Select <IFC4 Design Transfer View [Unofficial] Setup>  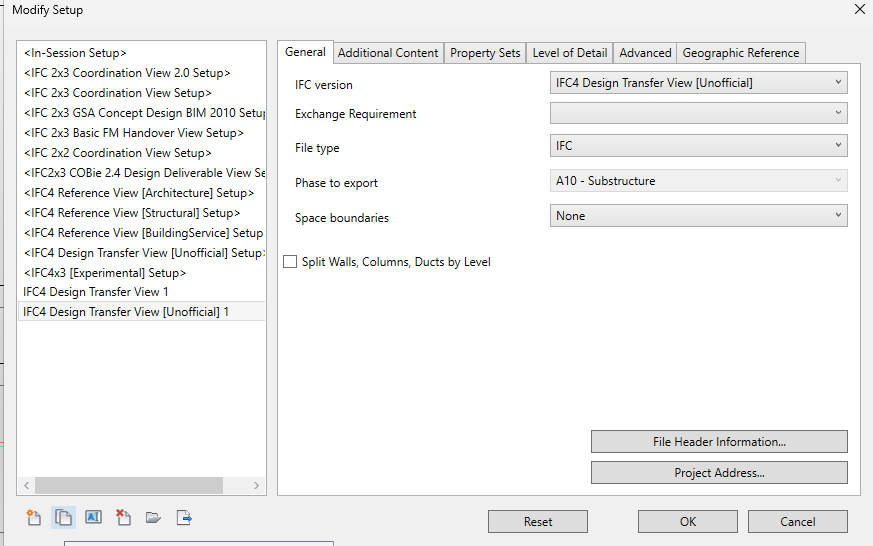tap(141, 253)
